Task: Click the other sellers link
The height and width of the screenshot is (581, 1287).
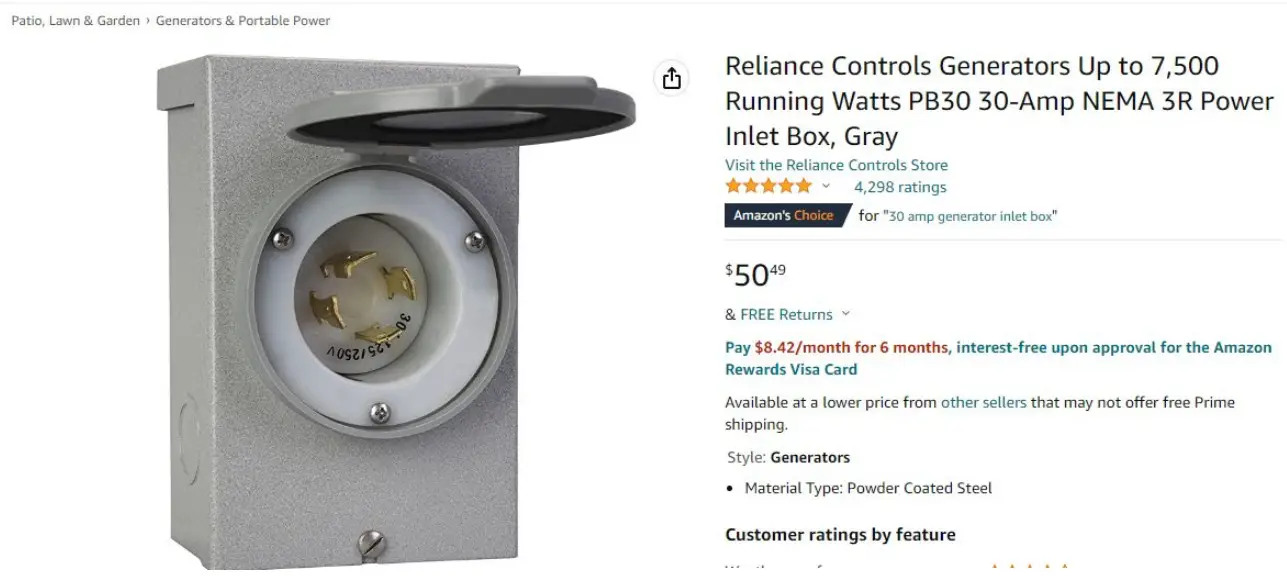Action: tap(984, 402)
